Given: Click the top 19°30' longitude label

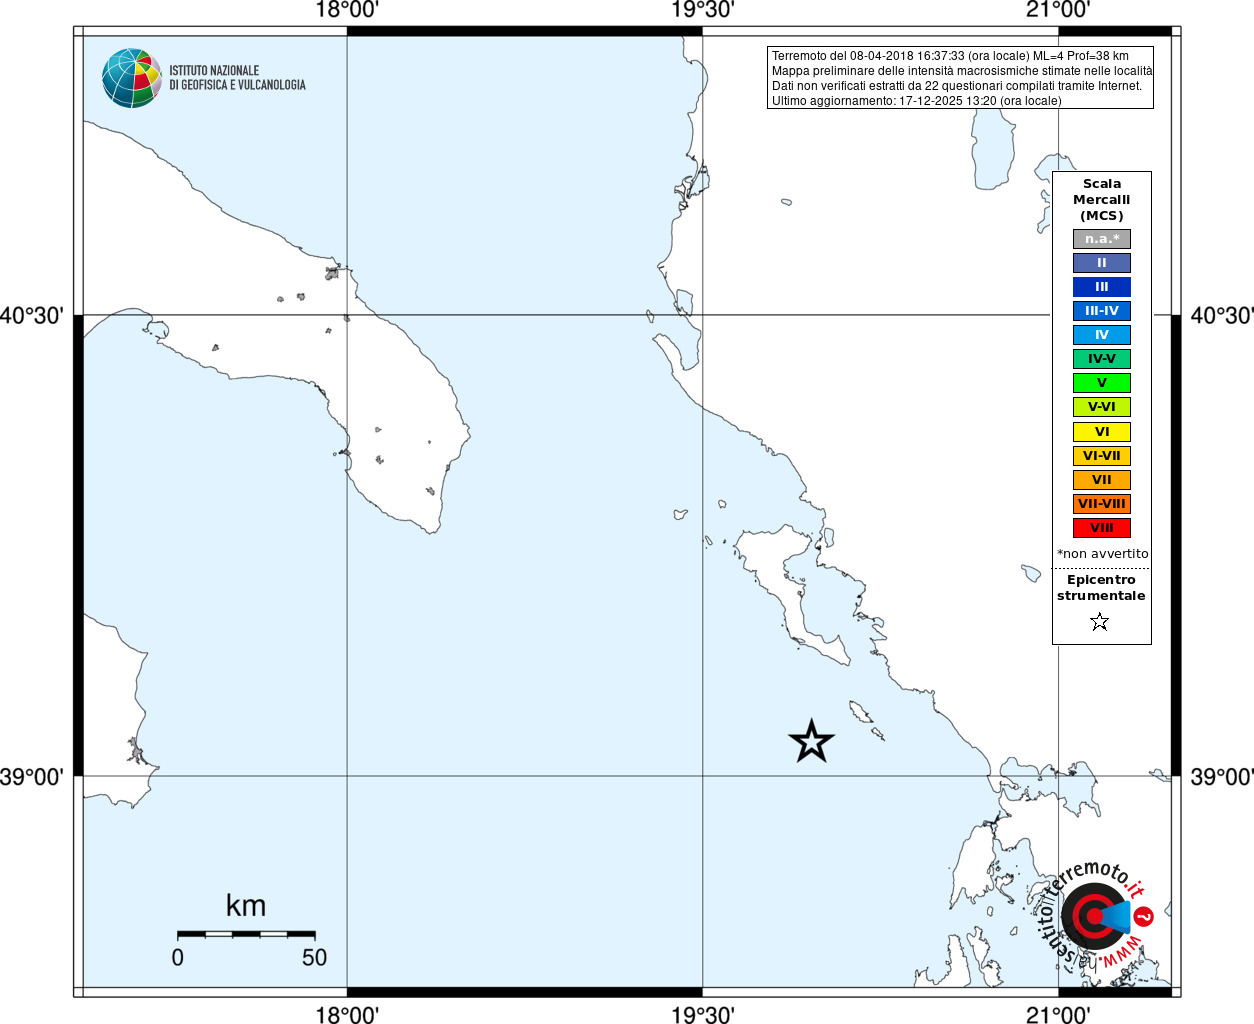Looking at the screenshot, I should (x=702, y=10).
